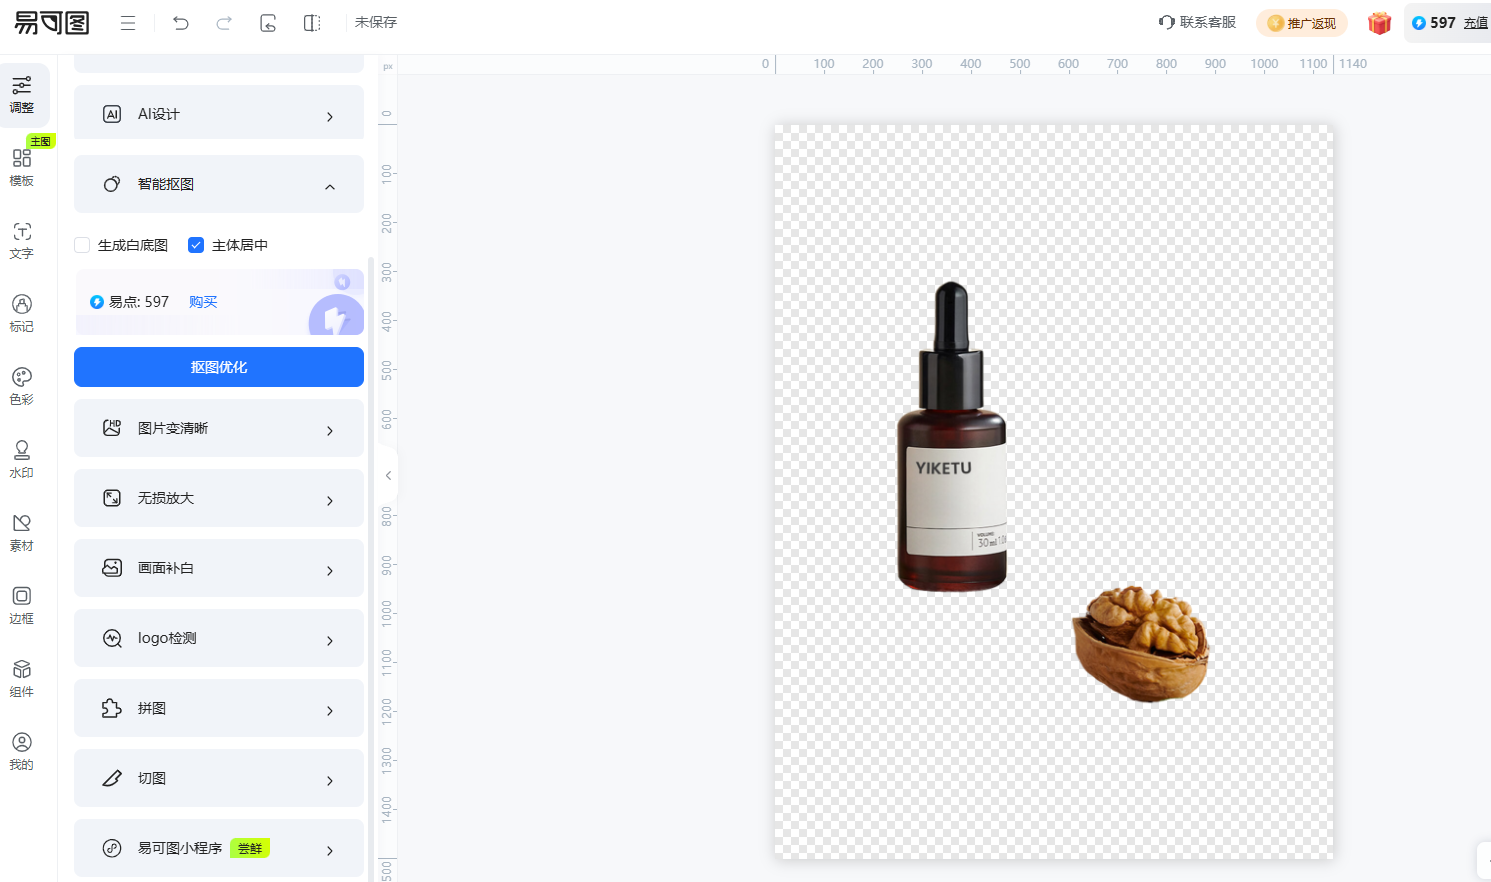Expand the AI设计 section arrow
Screen dimensions: 1491x882
(330, 117)
